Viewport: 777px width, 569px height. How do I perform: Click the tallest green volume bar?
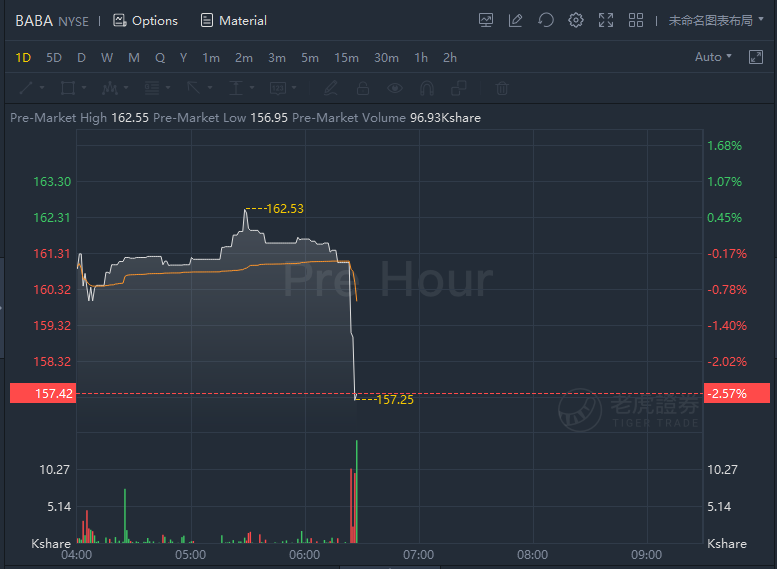point(356,491)
